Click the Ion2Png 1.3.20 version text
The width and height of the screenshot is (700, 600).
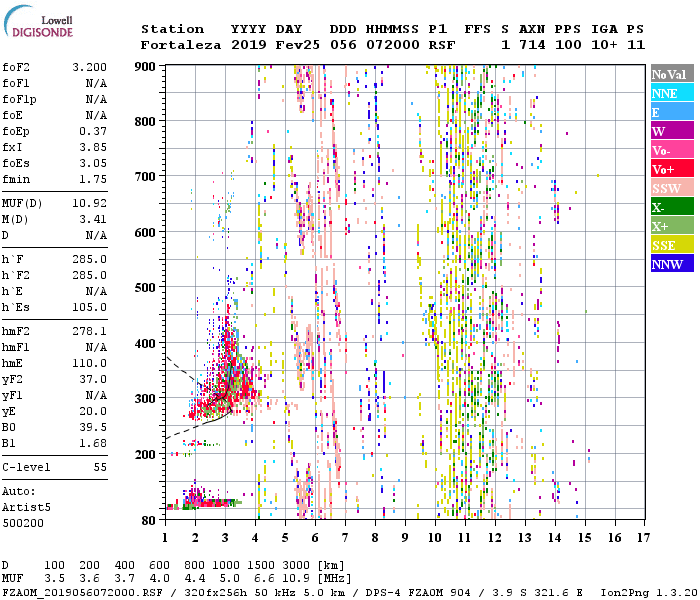coord(649,592)
